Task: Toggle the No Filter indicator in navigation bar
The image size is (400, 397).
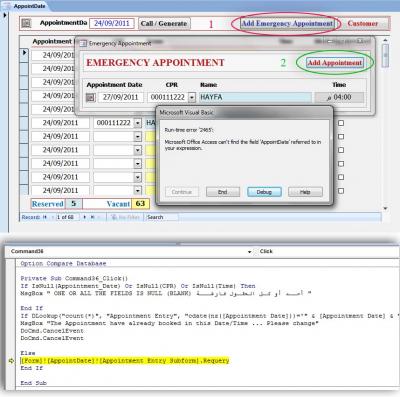Action: (125, 217)
